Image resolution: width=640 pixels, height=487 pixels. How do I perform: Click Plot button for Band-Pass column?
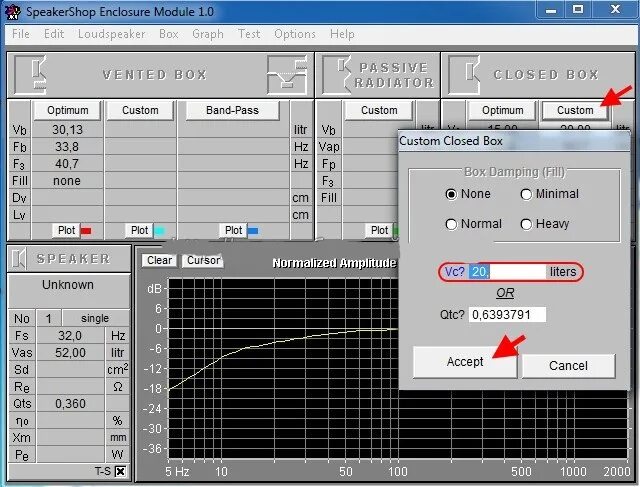click(233, 231)
